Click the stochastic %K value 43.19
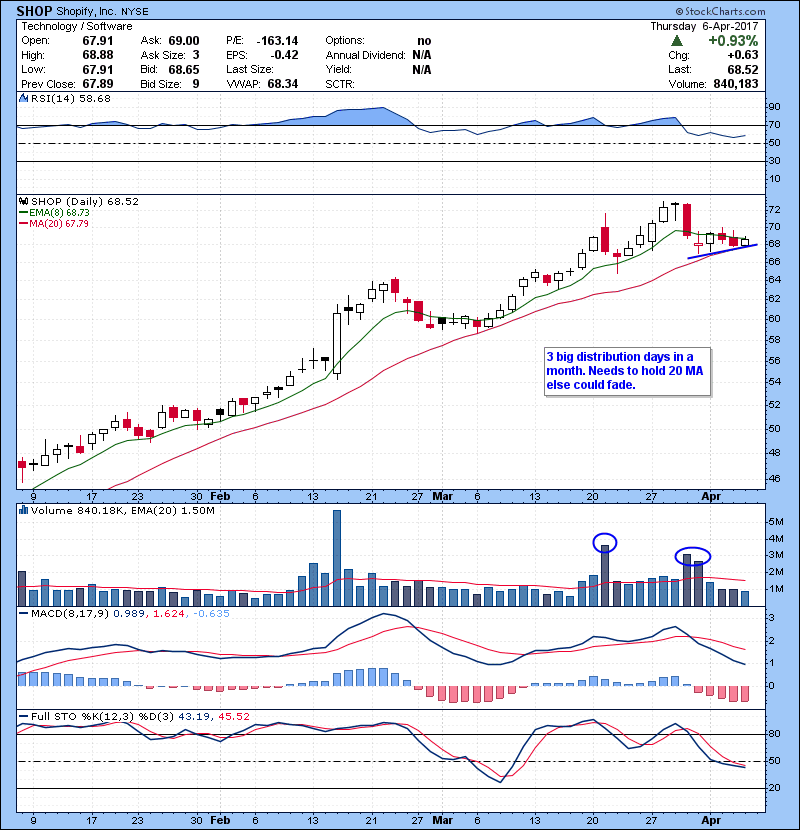This screenshot has height=830, width=800. click(193, 717)
